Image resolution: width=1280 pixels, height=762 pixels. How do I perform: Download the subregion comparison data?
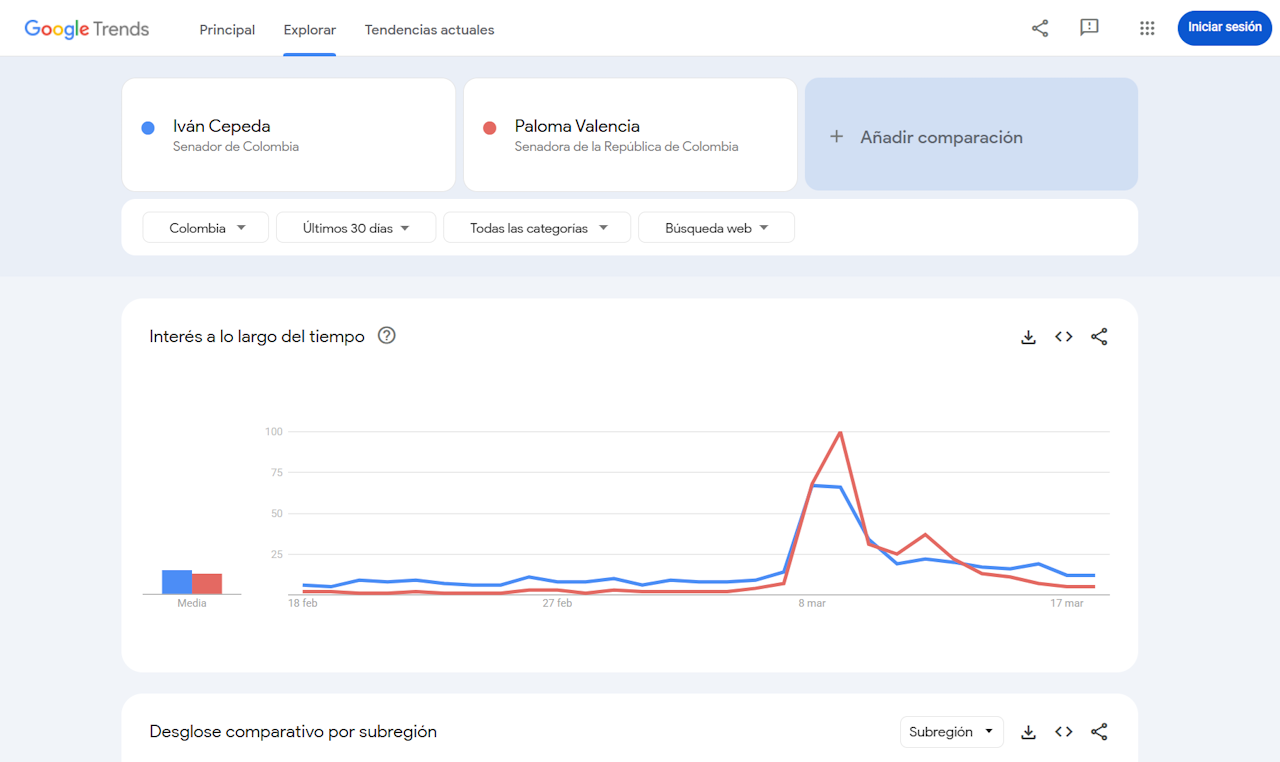[x=1028, y=731]
